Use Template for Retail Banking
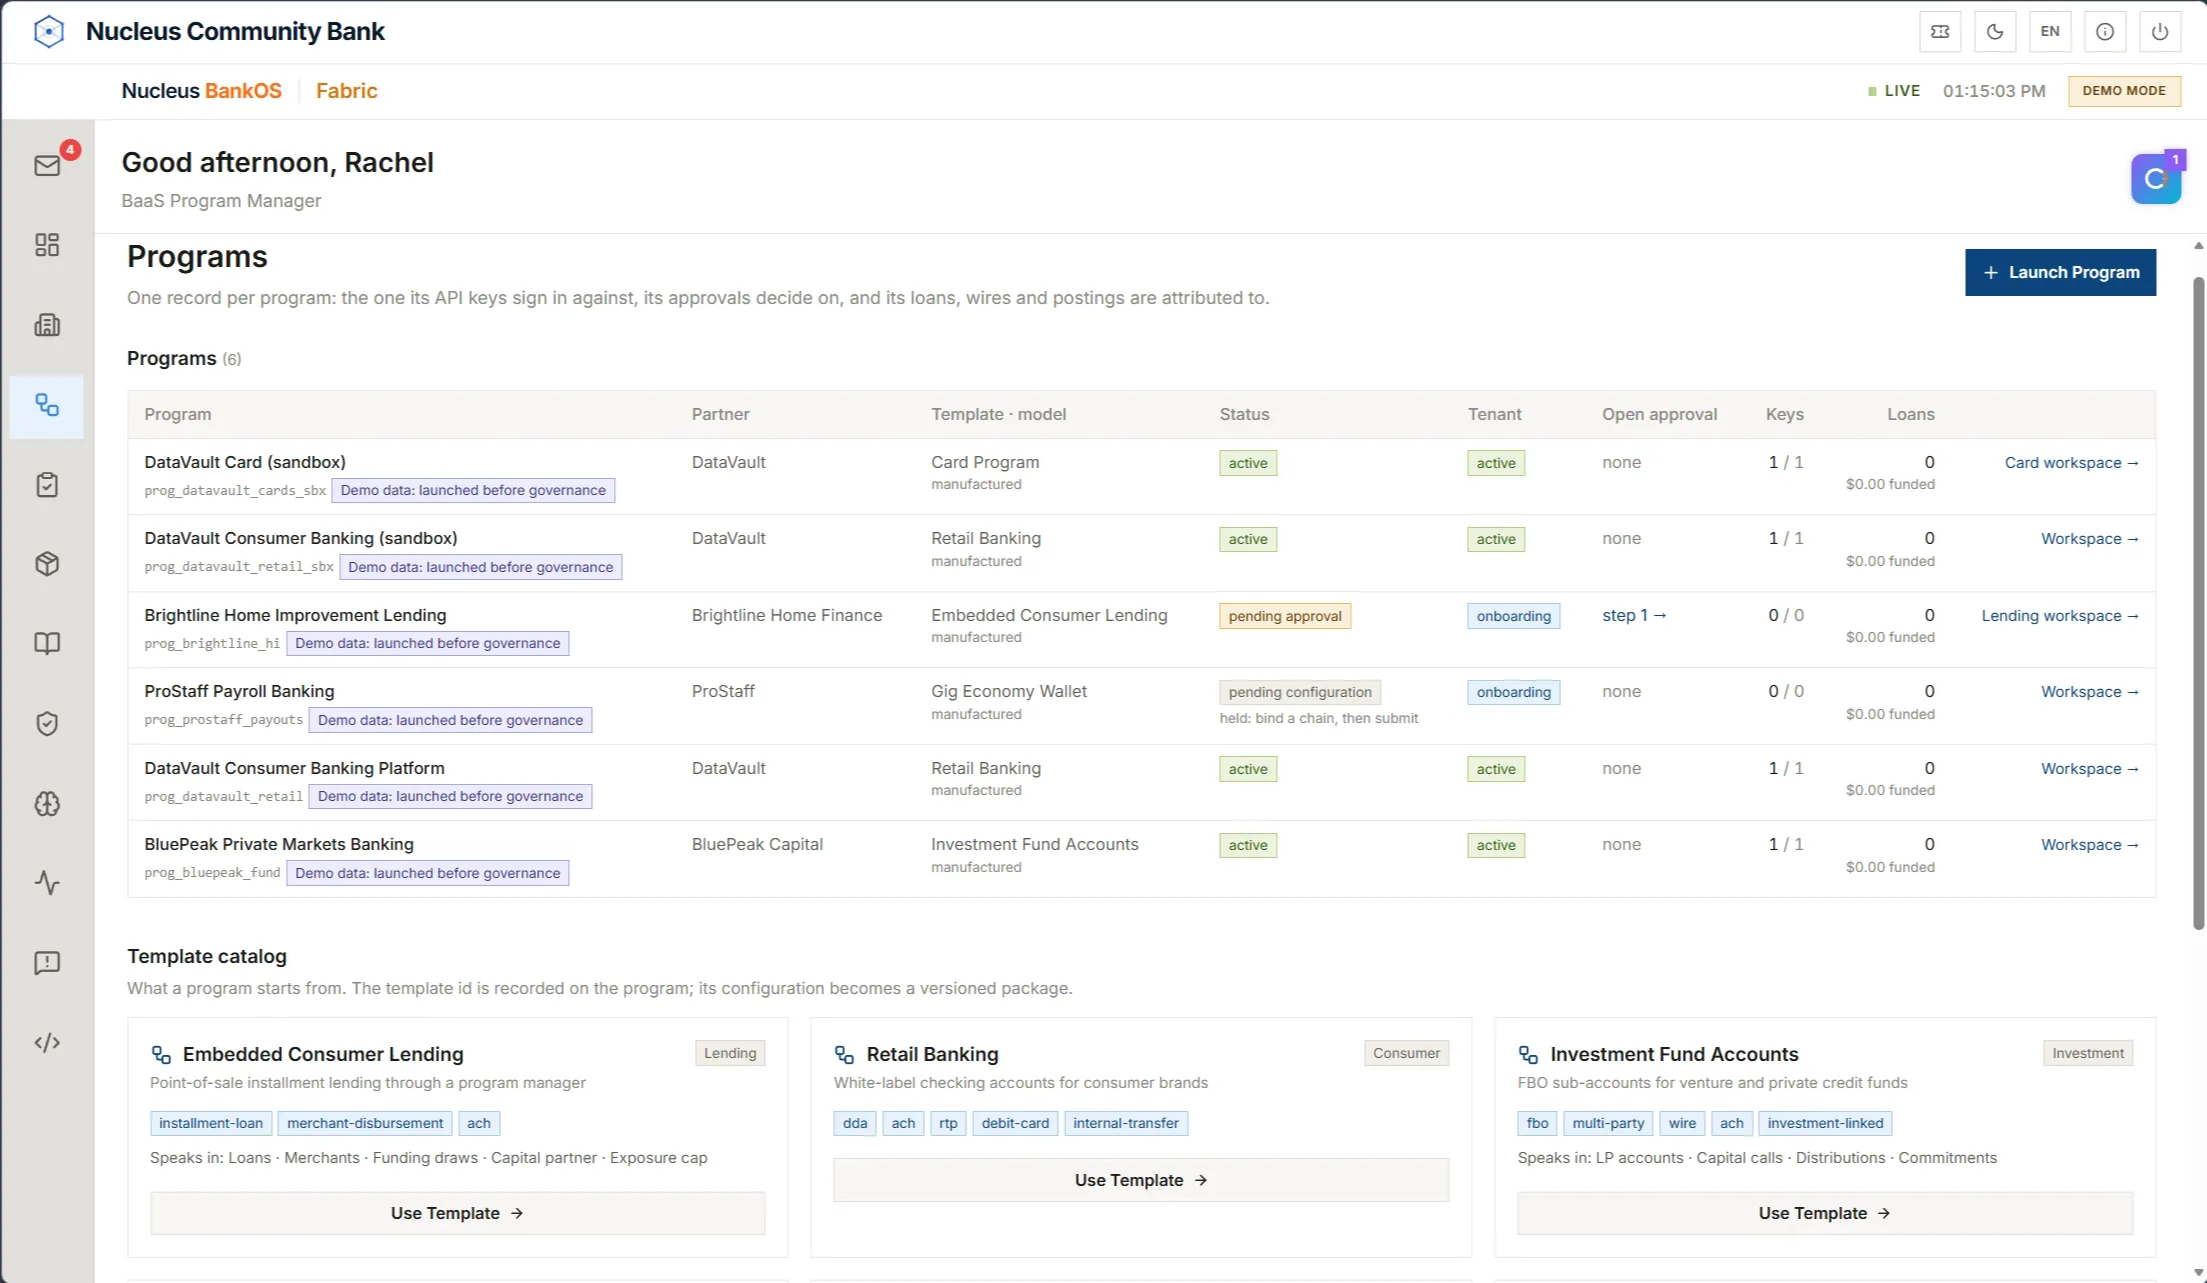The width and height of the screenshot is (2207, 1283). (x=1141, y=1180)
